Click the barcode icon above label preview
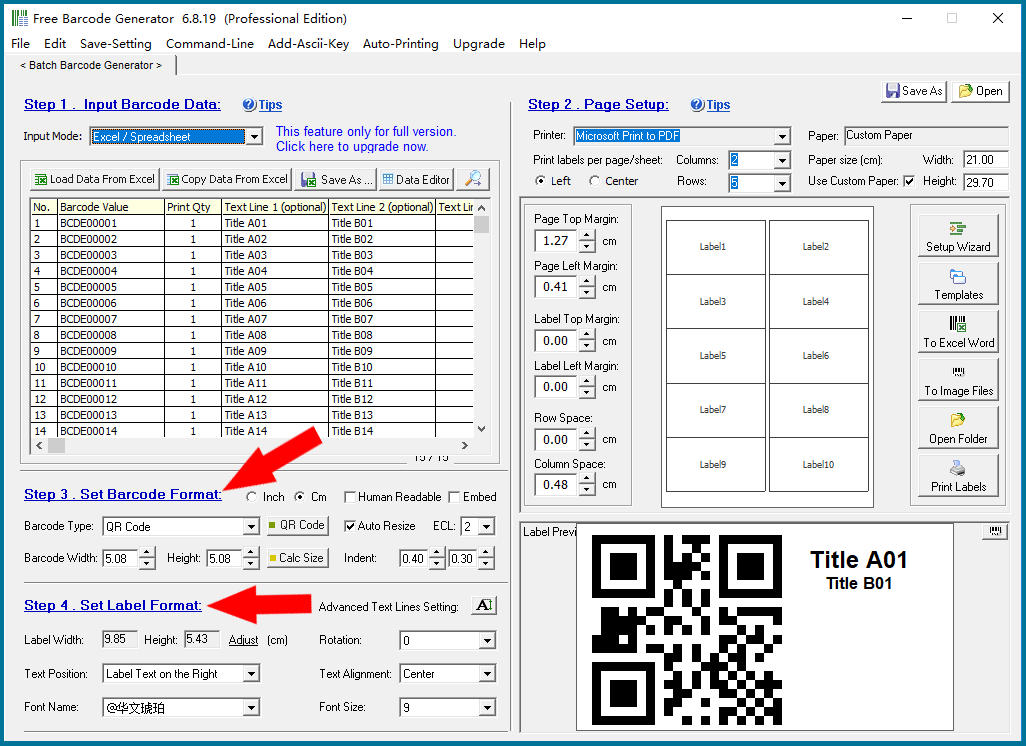 (x=995, y=531)
